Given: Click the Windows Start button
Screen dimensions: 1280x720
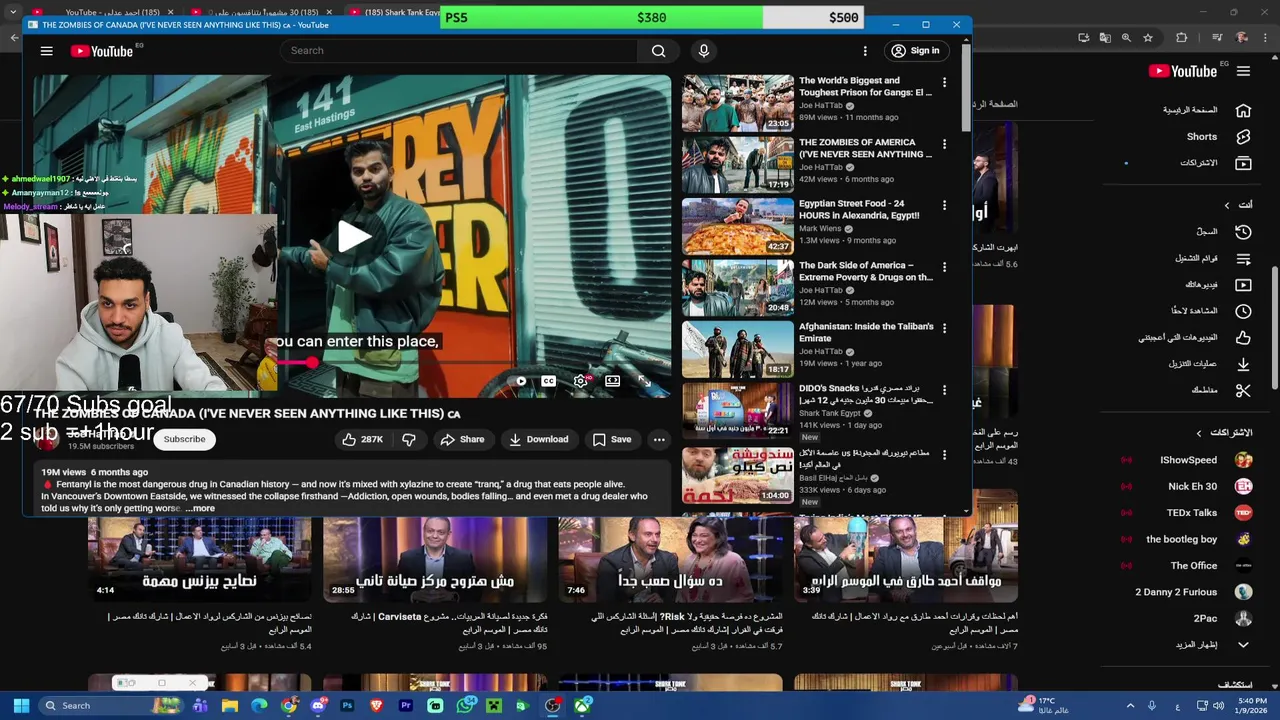Looking at the screenshot, I should coord(21,705).
